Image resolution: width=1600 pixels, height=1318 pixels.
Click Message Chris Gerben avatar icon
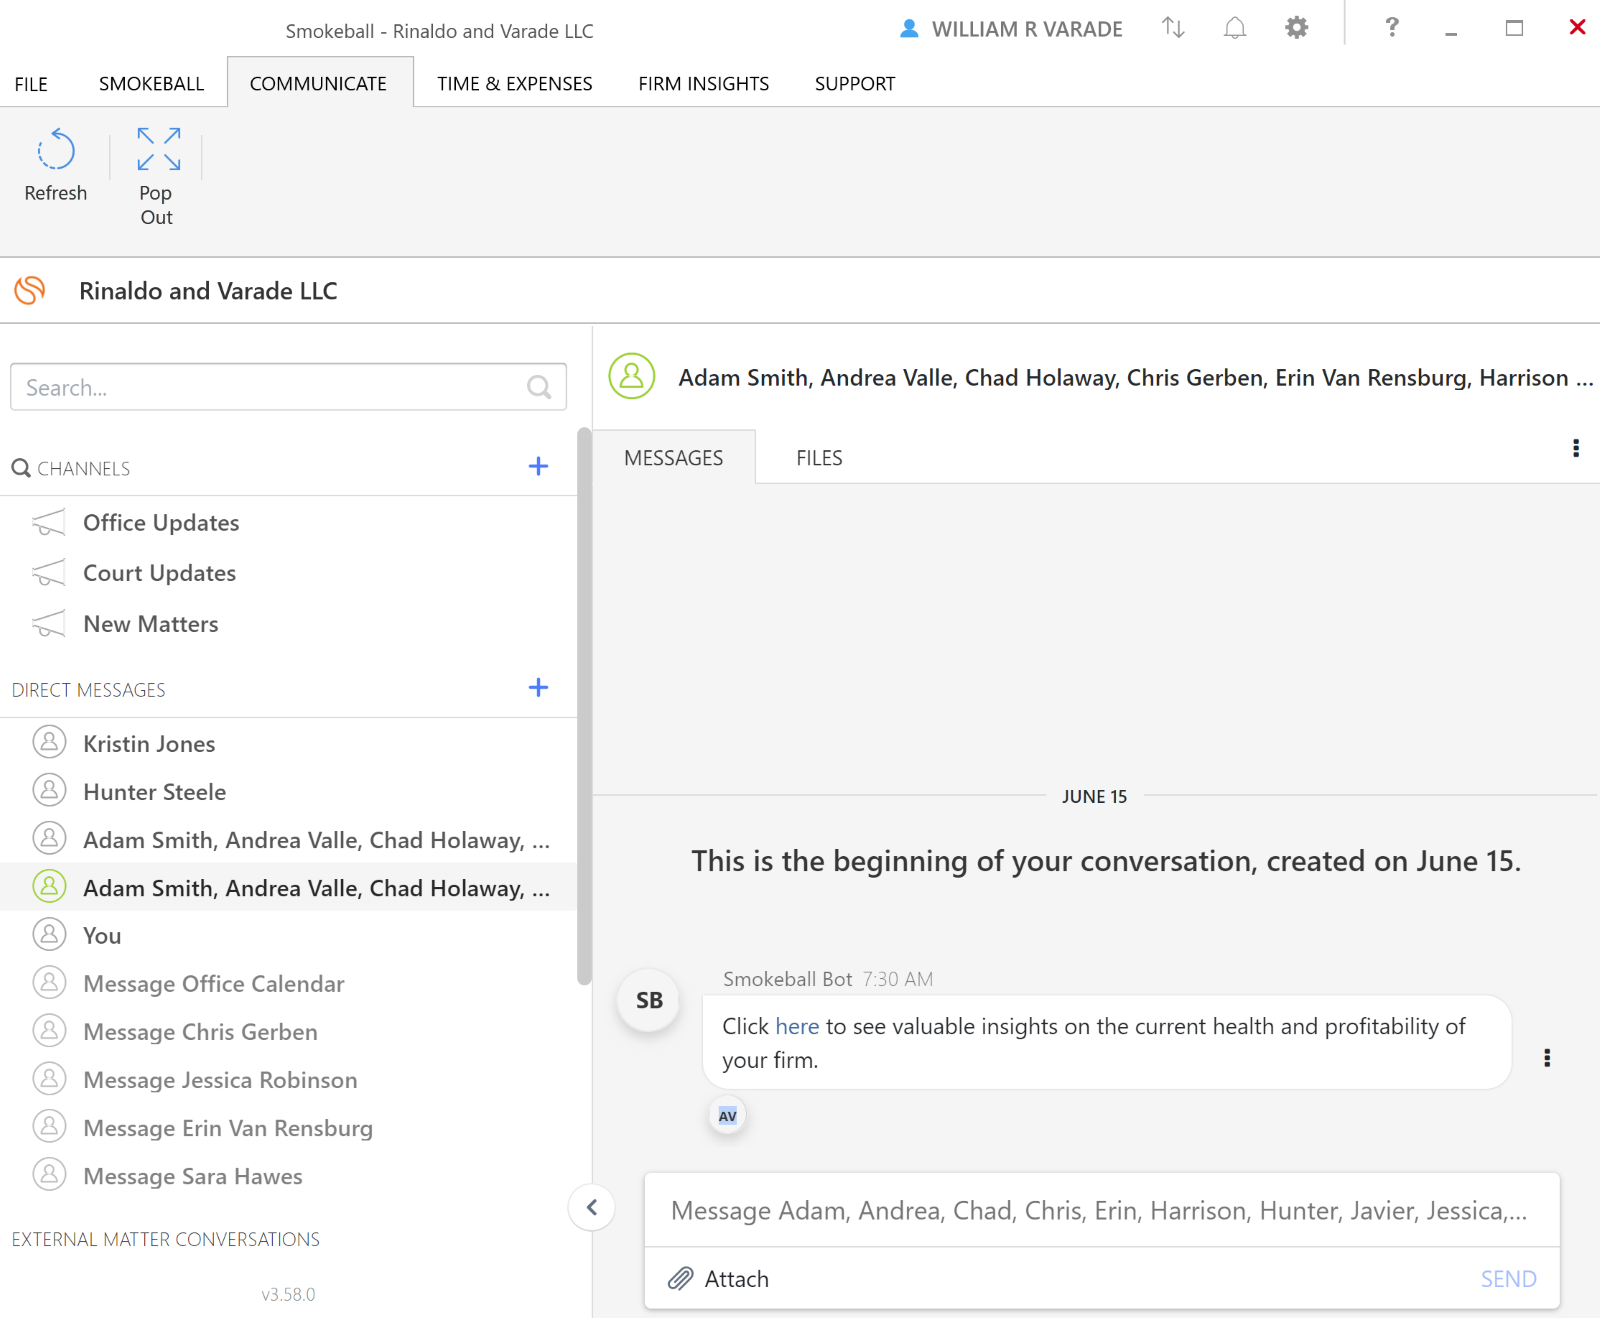pyautogui.click(x=49, y=1030)
